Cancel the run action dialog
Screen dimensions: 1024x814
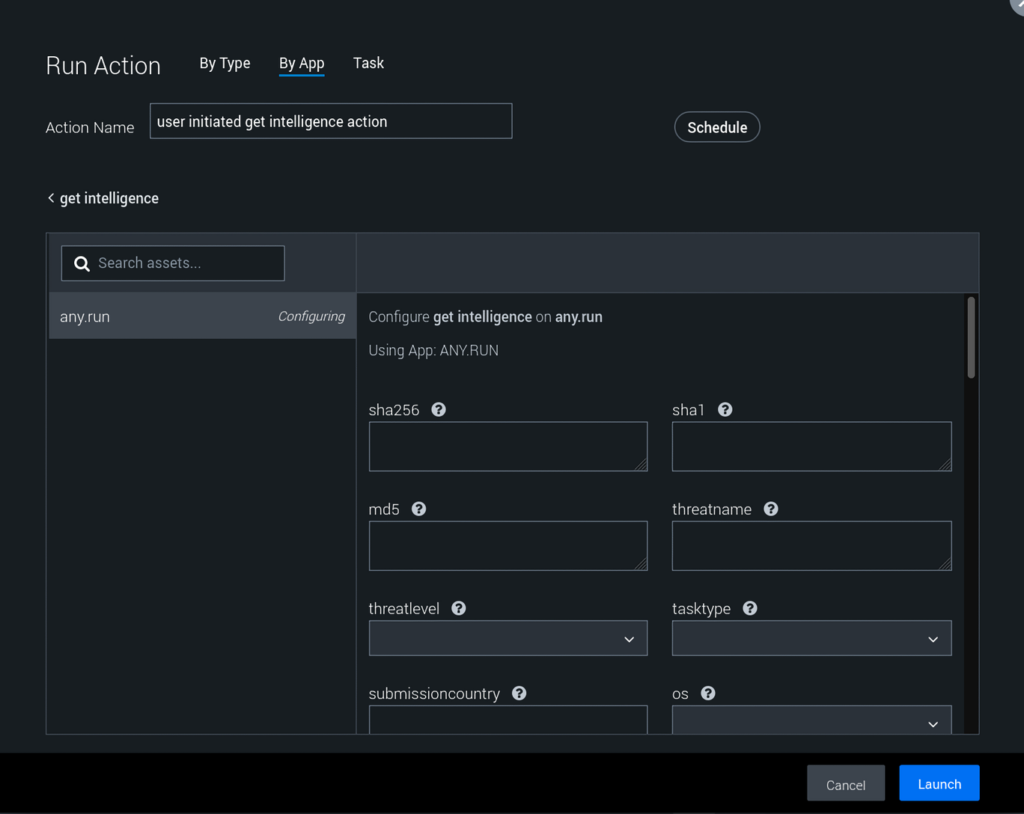845,785
